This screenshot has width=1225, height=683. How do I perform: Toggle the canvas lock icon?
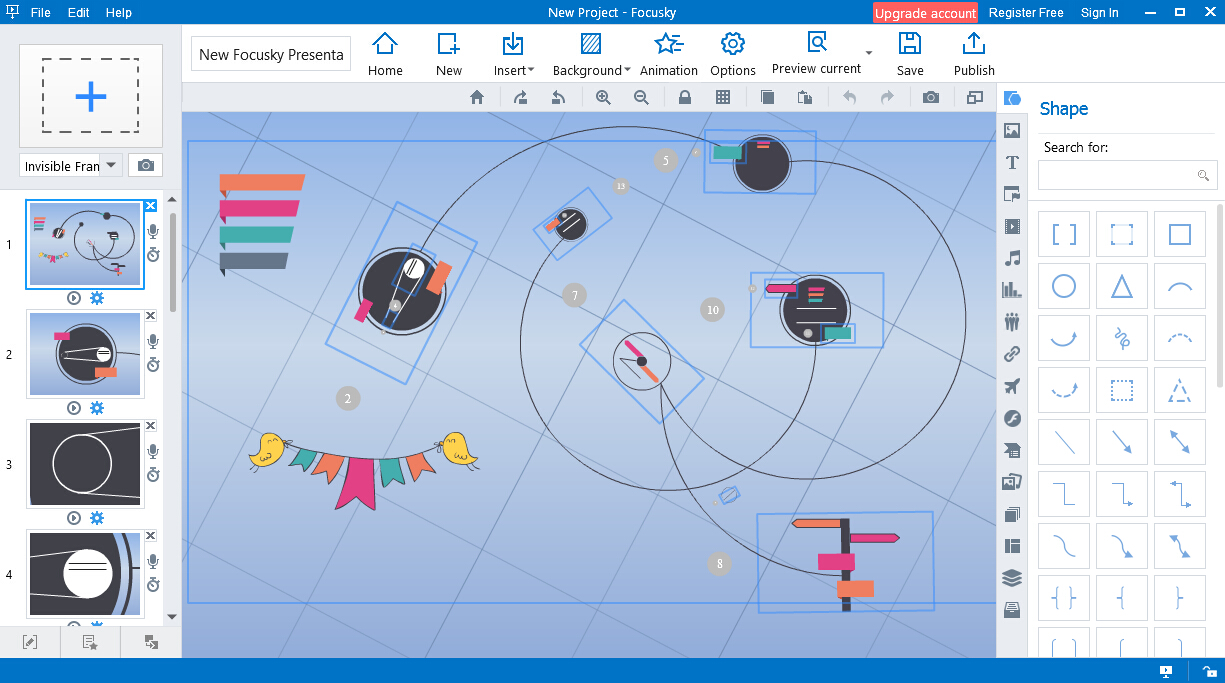(685, 97)
